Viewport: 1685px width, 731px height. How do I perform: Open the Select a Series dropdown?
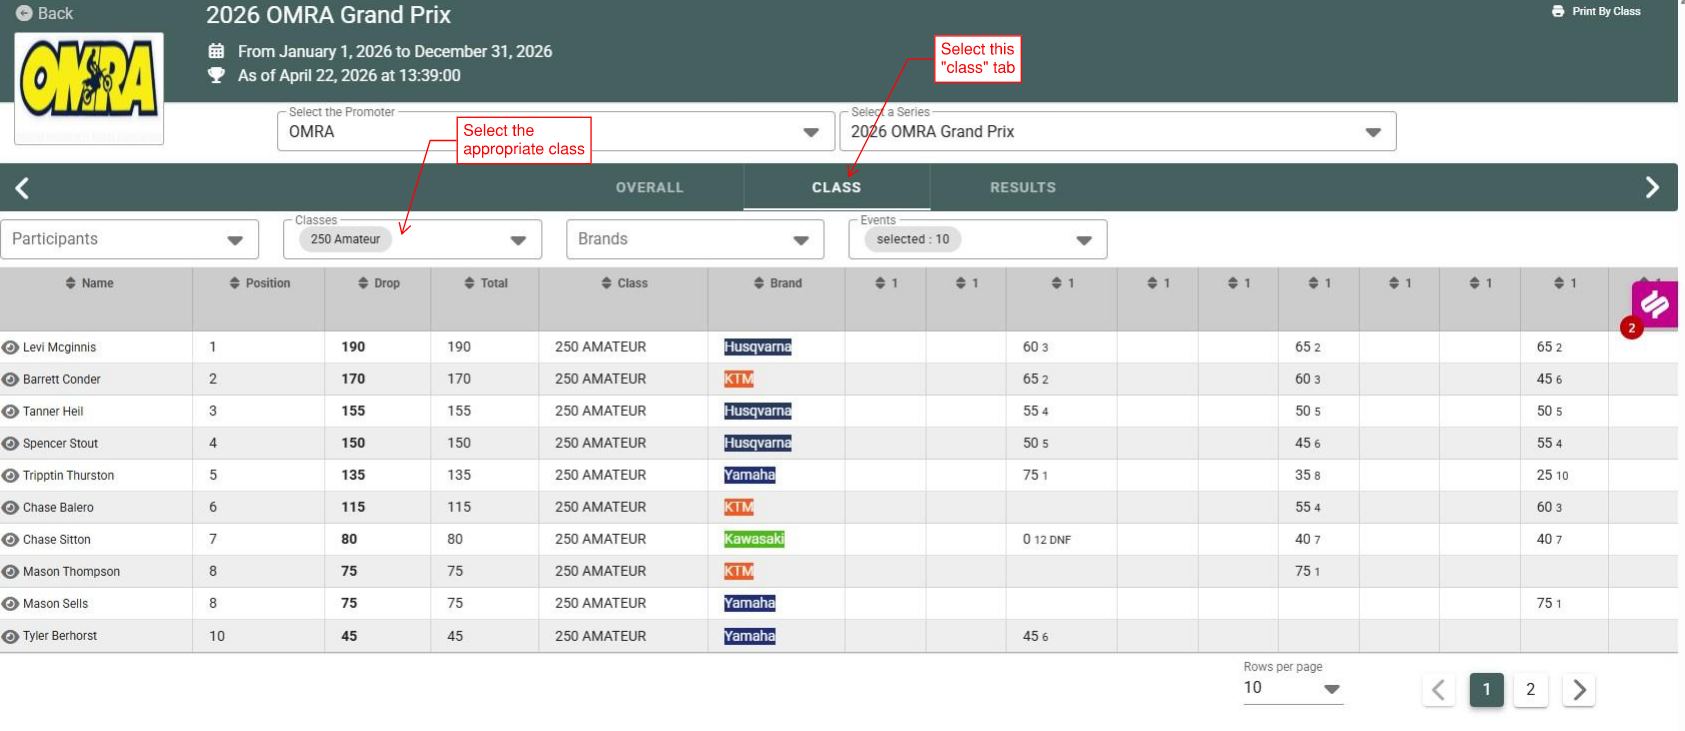1117,131
